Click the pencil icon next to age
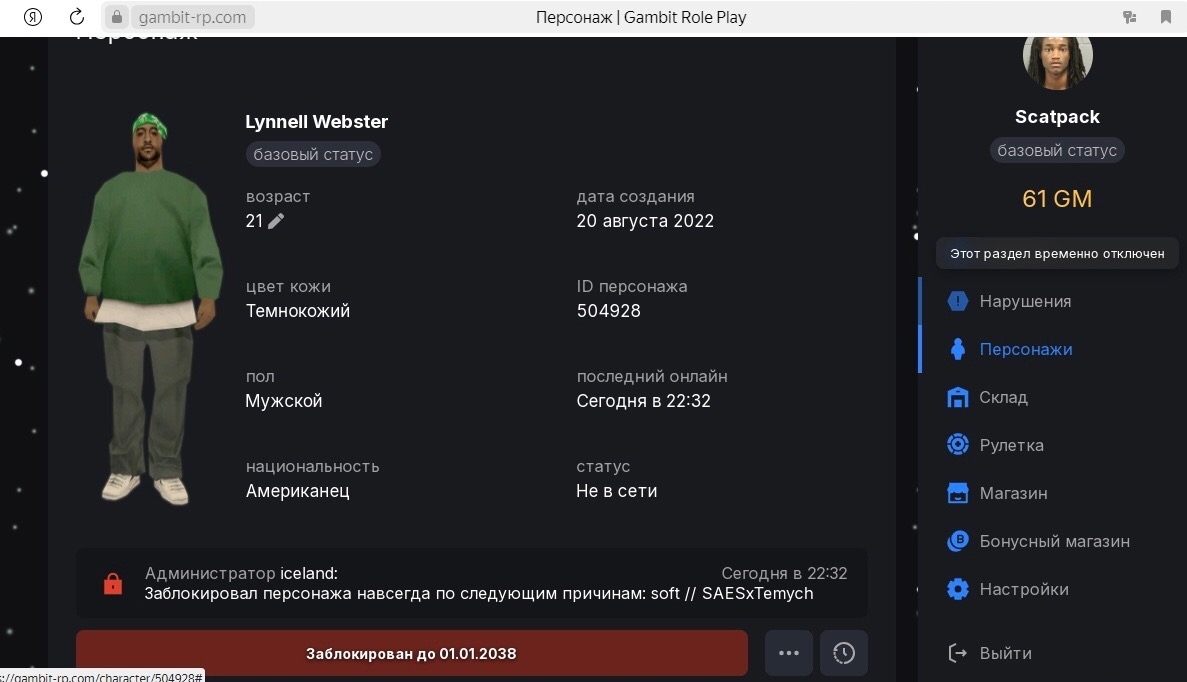This screenshot has height=682, width=1187. click(276, 221)
